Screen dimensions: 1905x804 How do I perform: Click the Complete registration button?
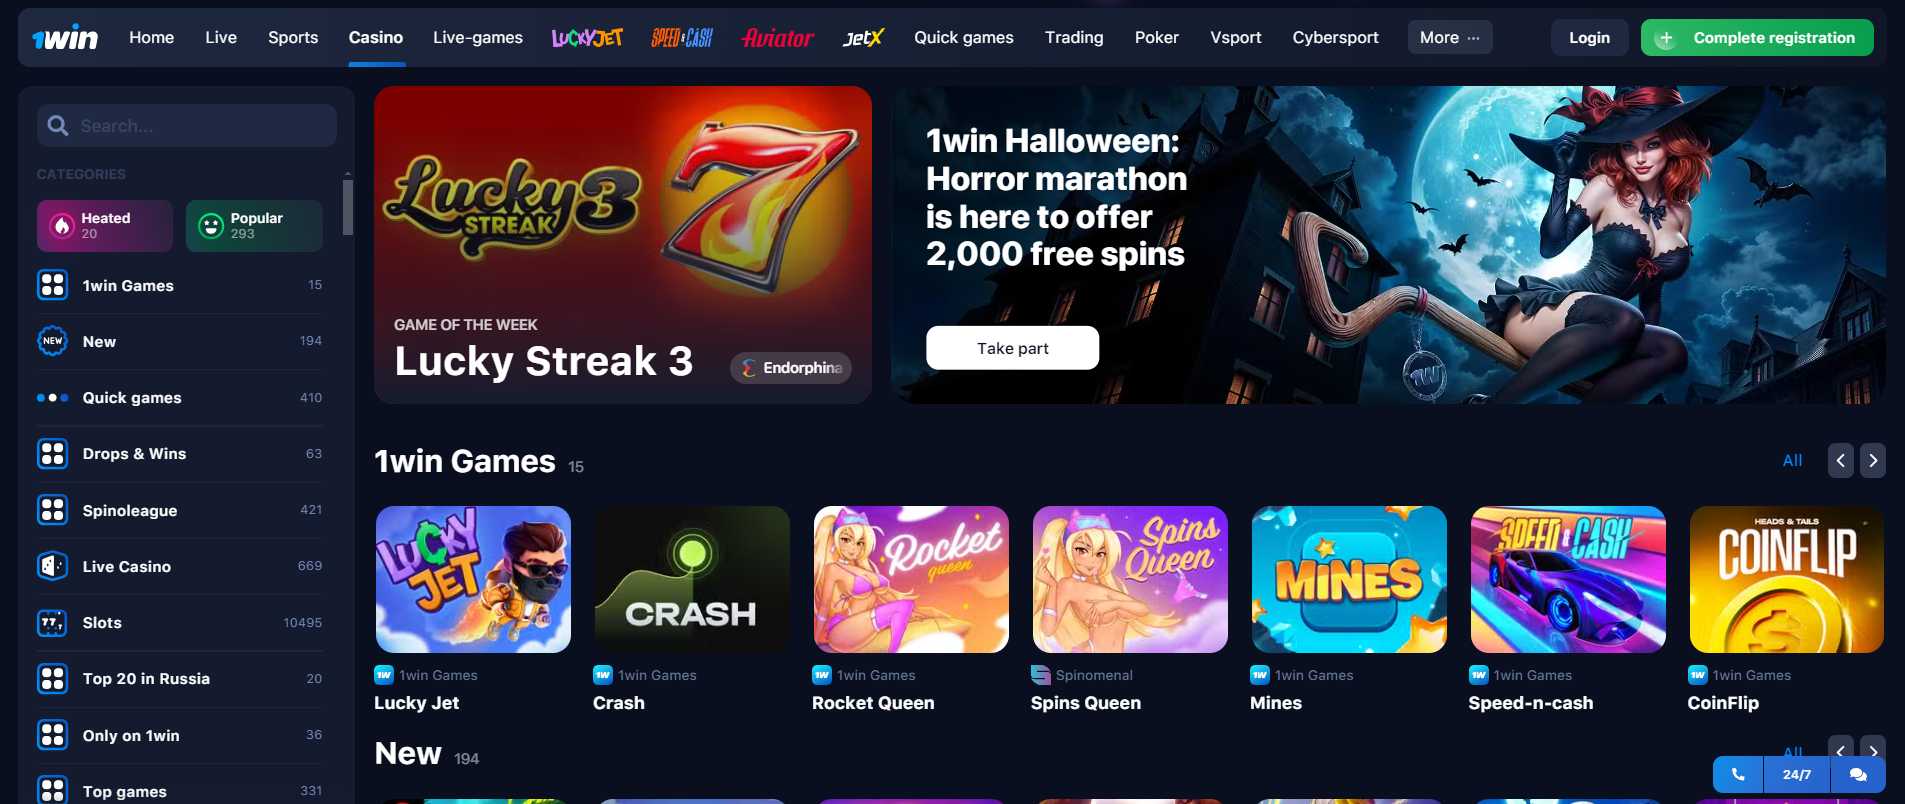coord(1757,38)
